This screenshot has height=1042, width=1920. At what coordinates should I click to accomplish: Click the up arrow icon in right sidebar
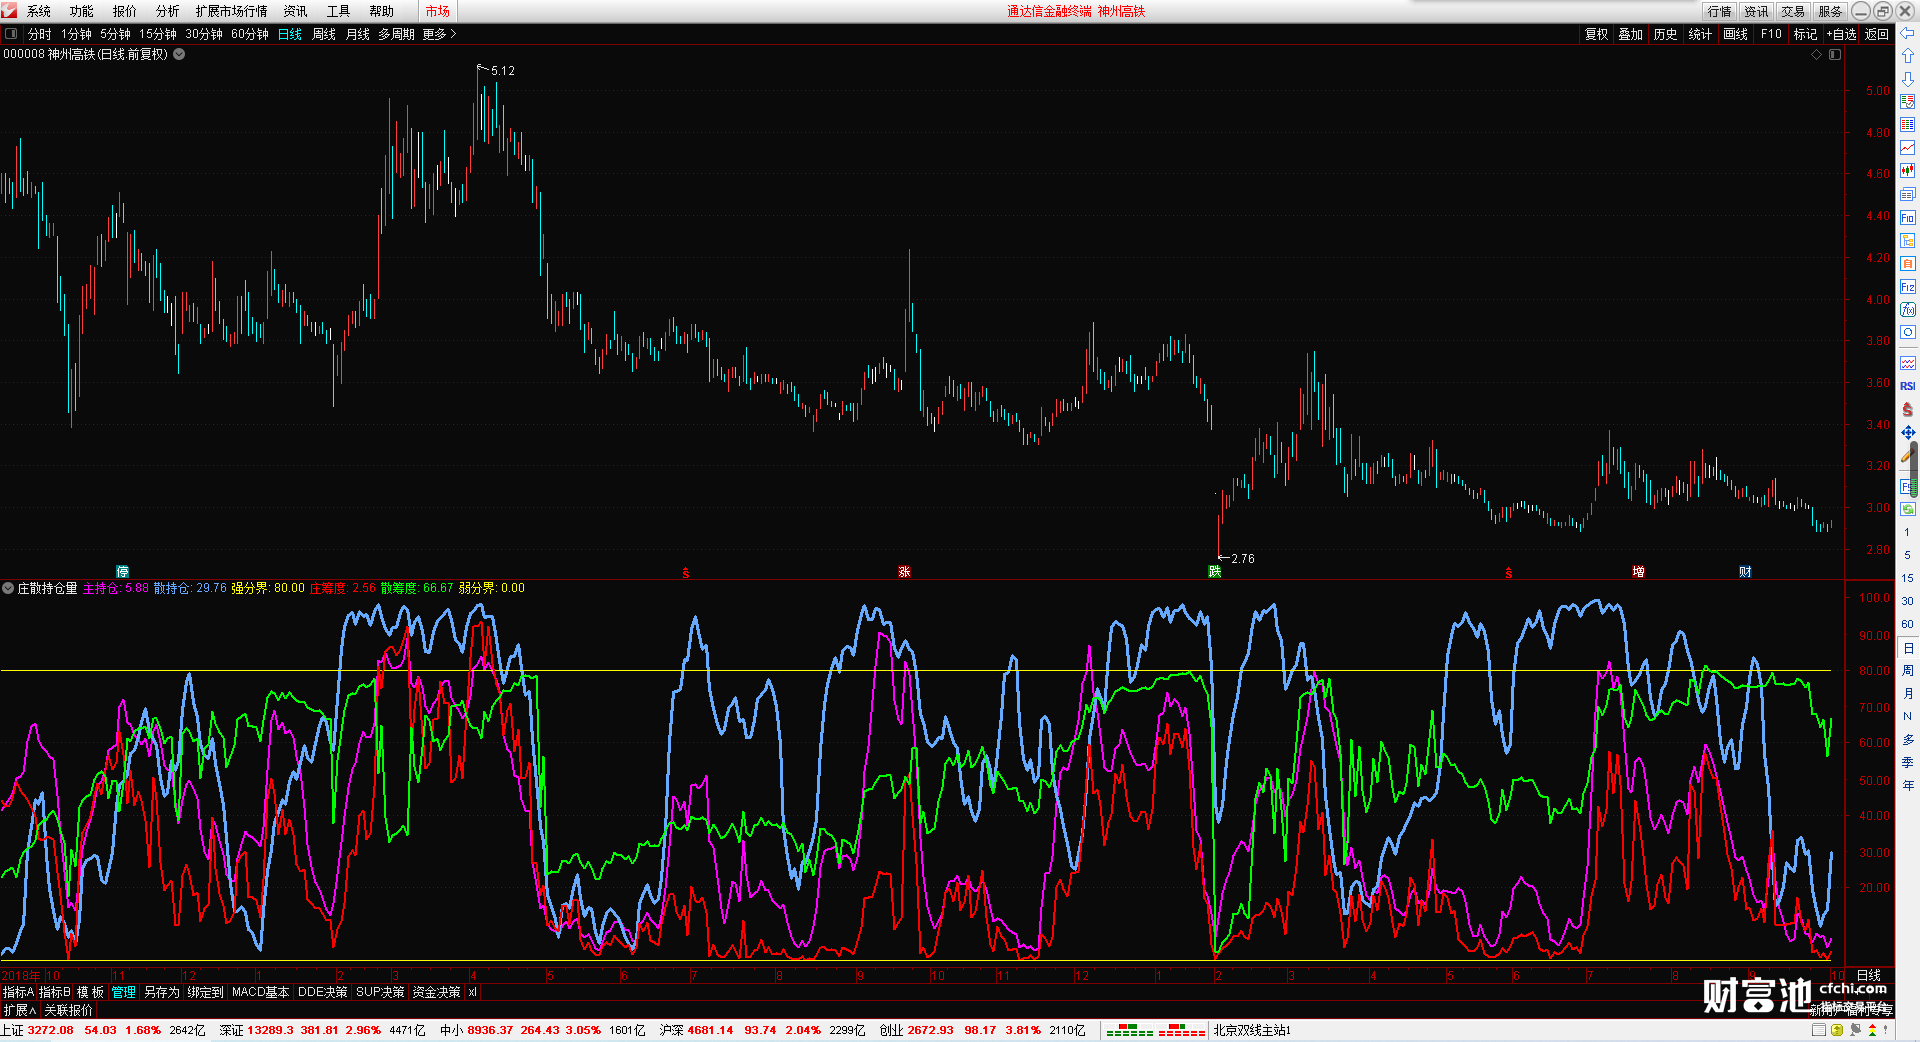(x=1907, y=56)
